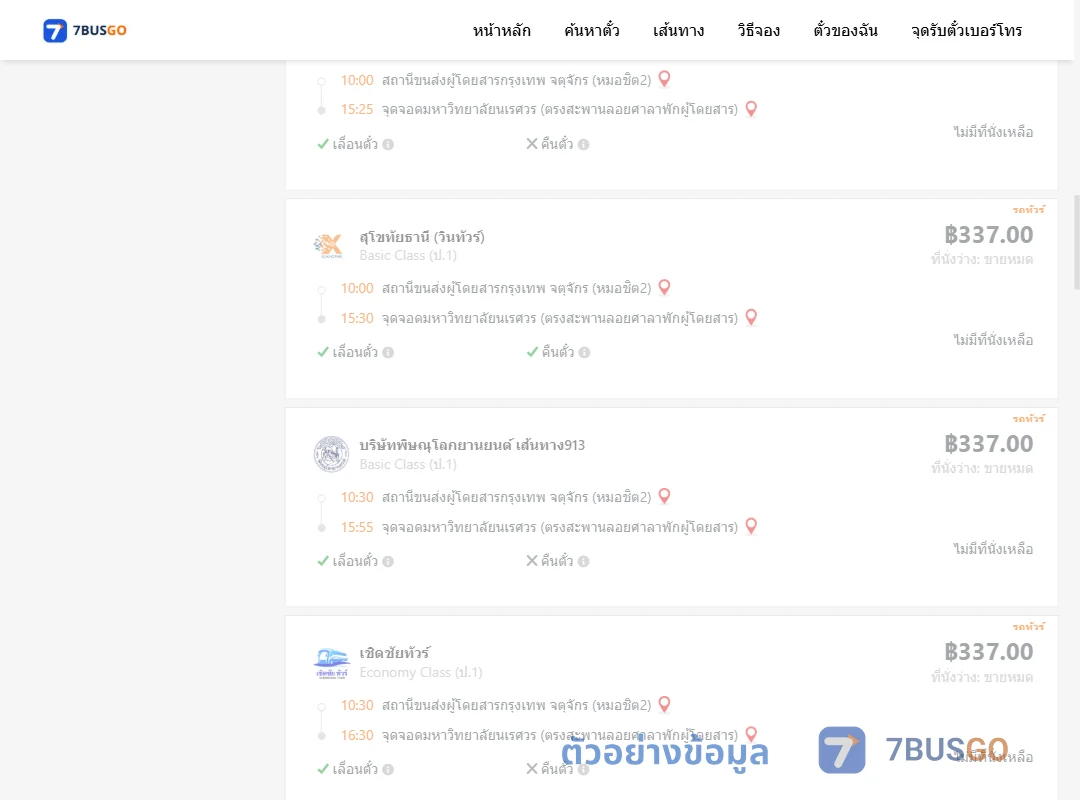Open ตั๋วของฉัน navigation link
Screen dimensions: 1080x800
point(845,30)
